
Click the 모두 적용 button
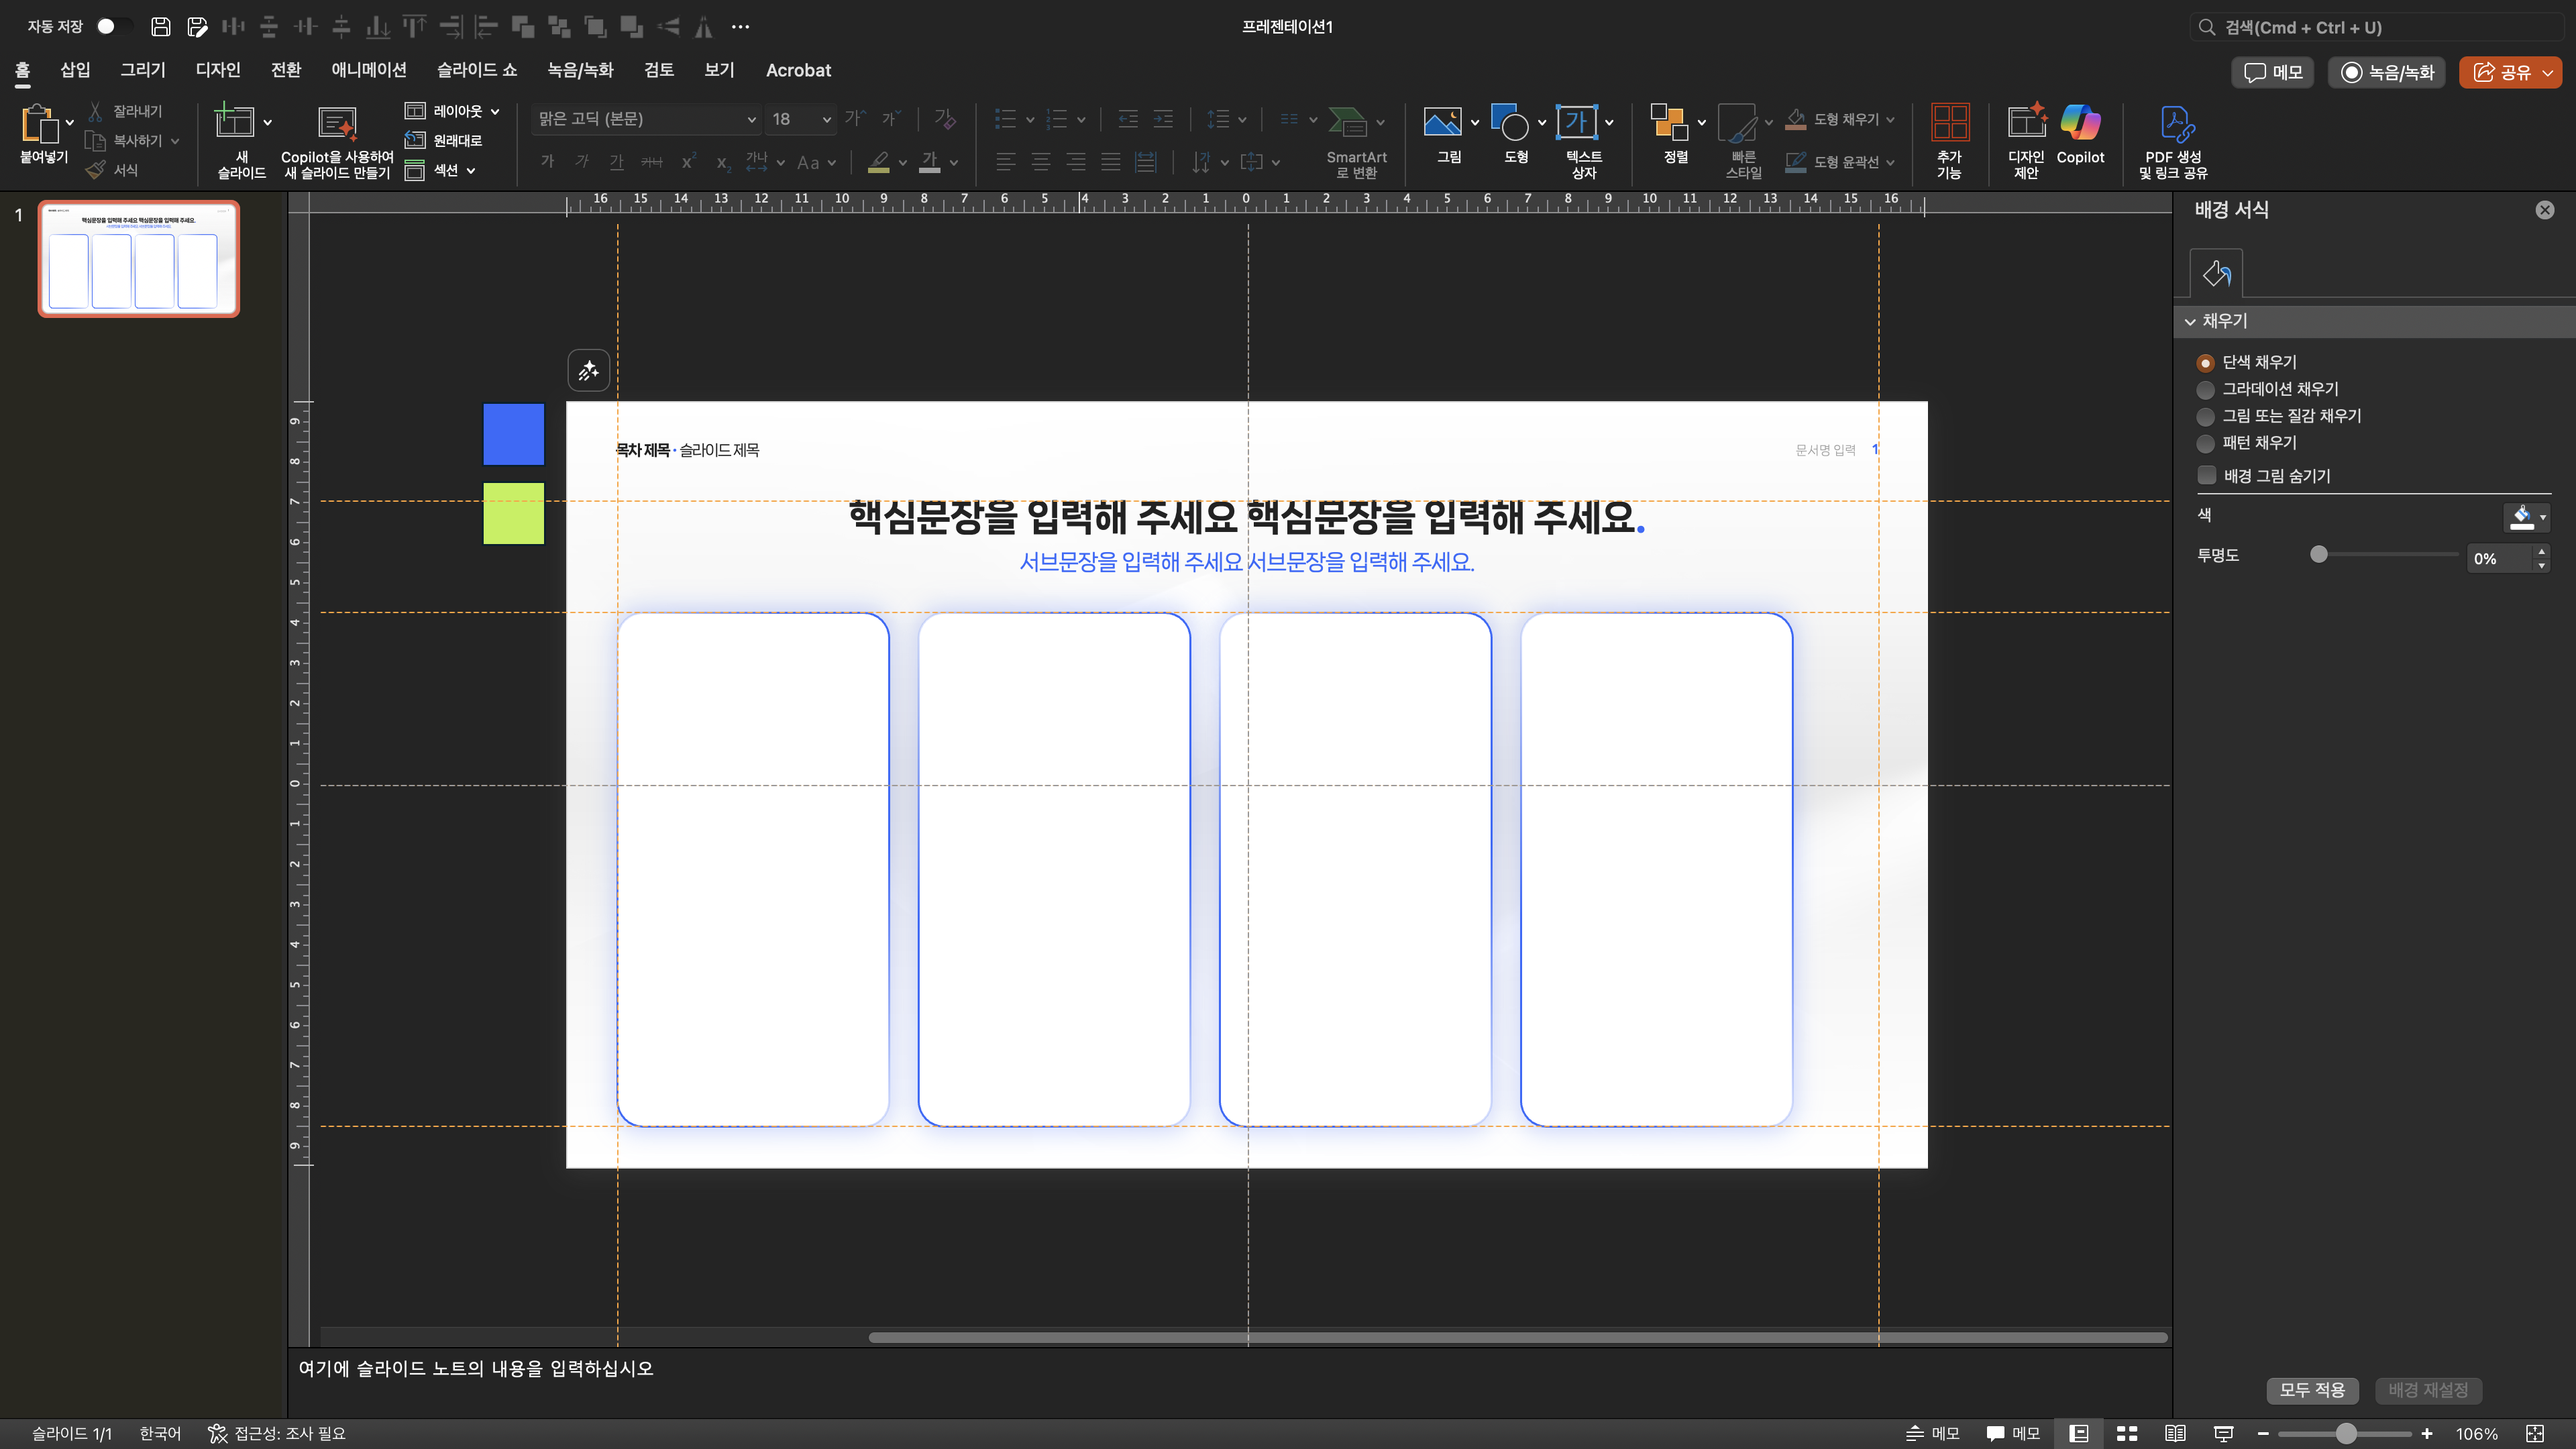[2311, 1390]
